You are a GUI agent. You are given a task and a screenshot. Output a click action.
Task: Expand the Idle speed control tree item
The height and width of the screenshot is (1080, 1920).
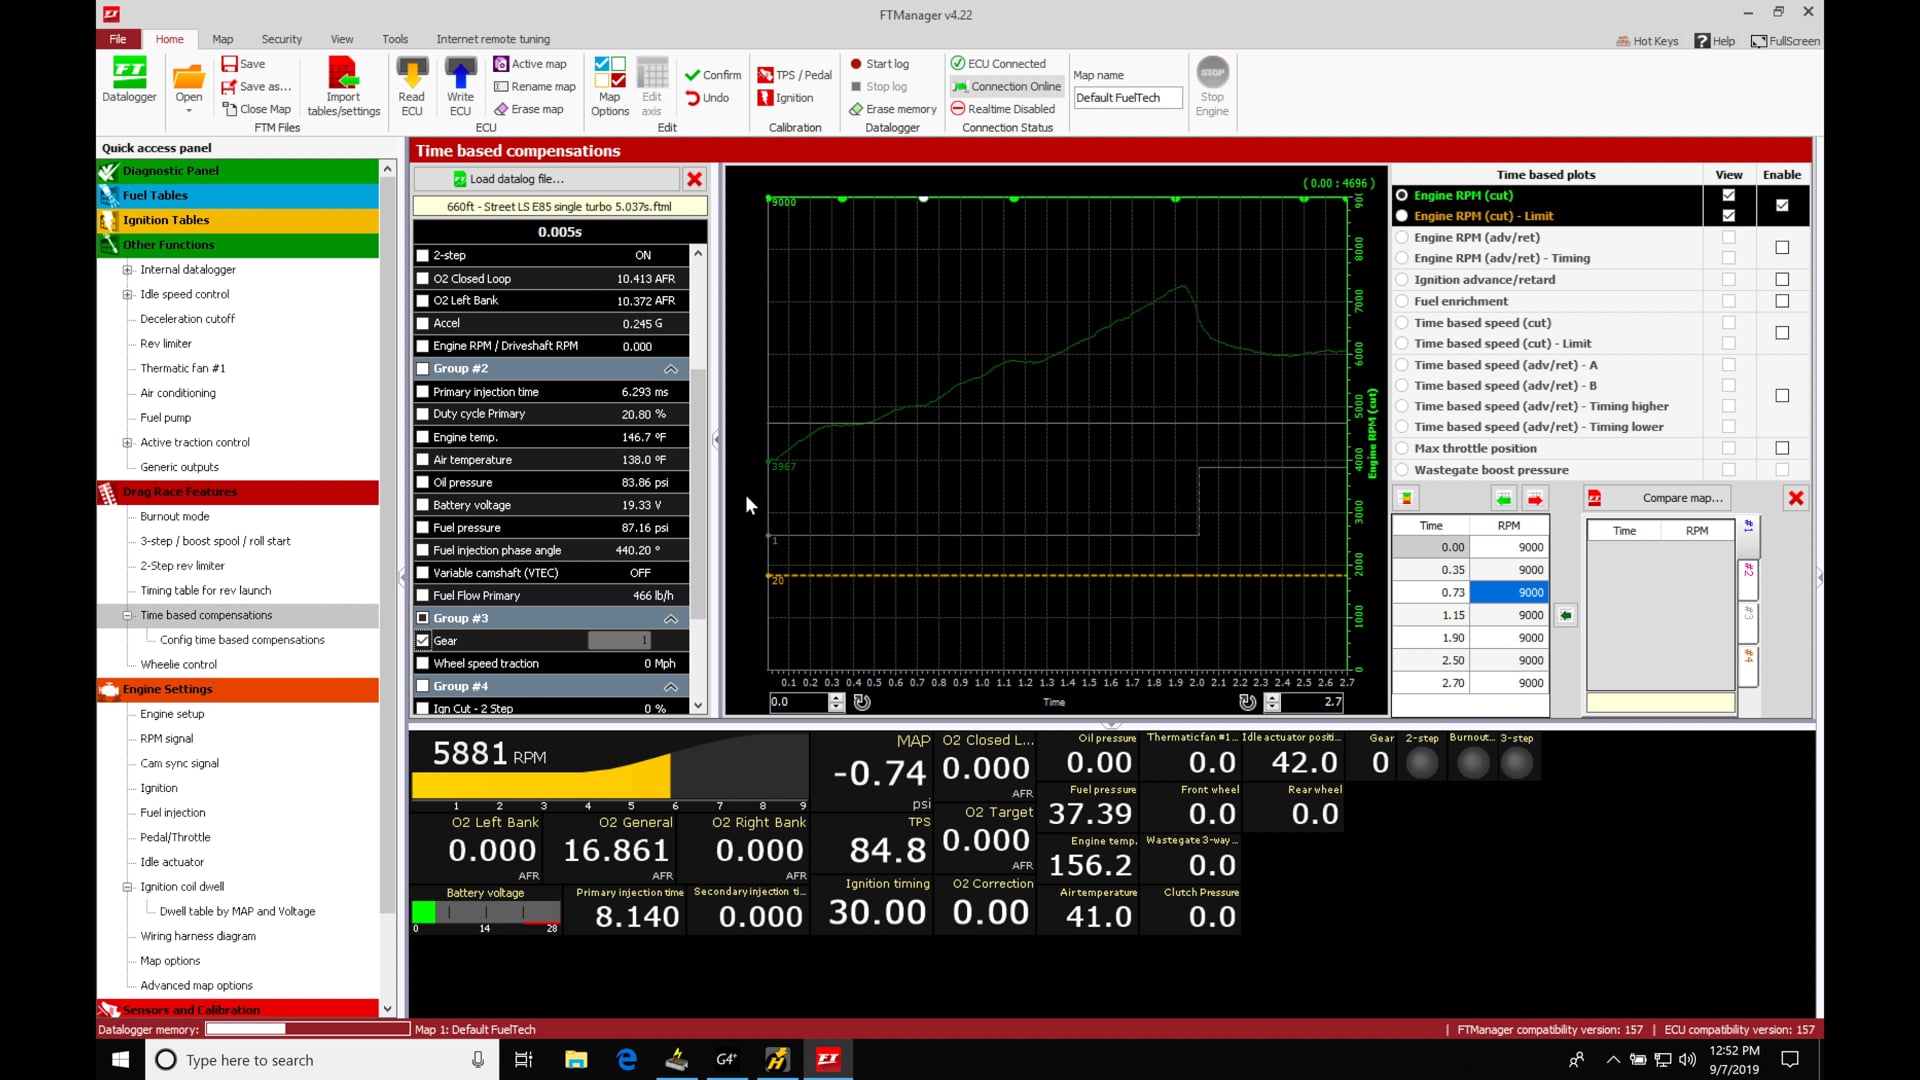[x=127, y=293]
